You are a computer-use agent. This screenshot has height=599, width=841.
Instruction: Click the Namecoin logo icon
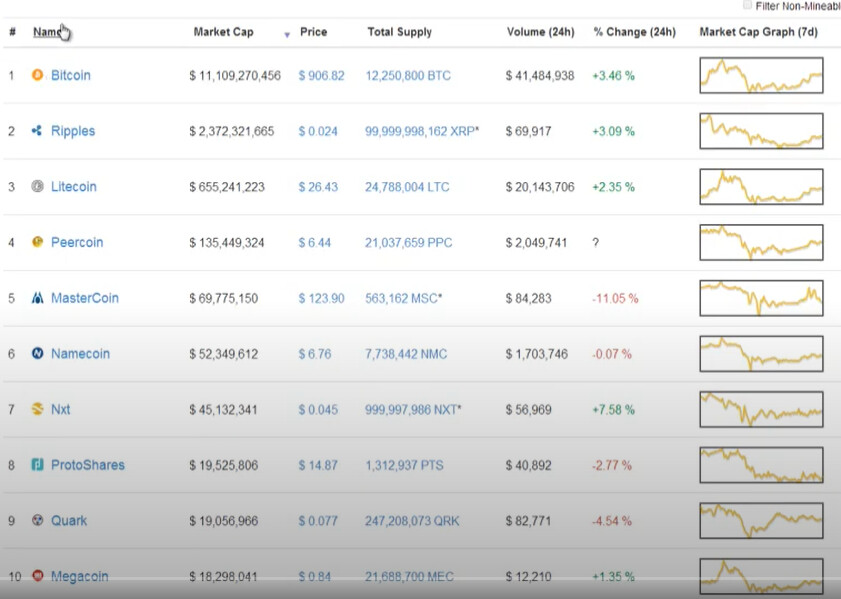[38, 353]
